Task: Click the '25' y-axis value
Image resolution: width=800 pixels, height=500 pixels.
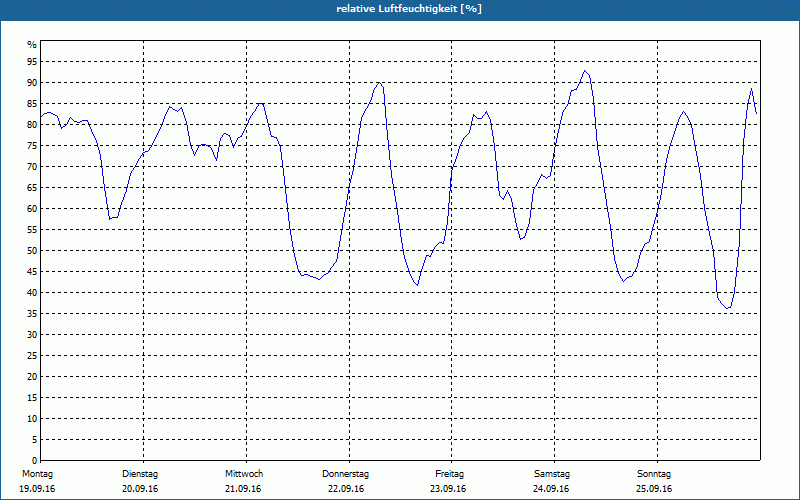Action: point(32,356)
